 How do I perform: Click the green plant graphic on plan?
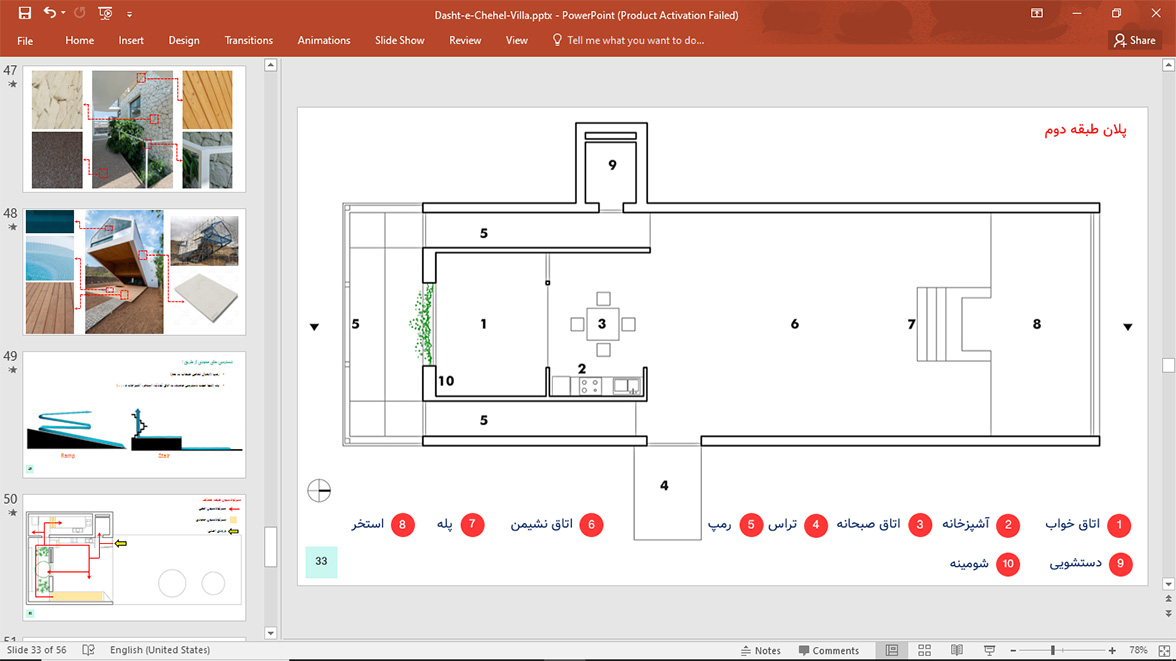click(422, 324)
